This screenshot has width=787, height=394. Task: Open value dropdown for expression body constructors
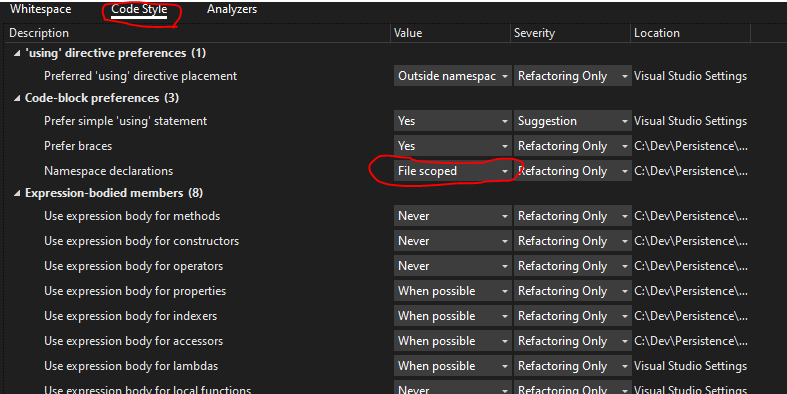pyautogui.click(x=453, y=241)
